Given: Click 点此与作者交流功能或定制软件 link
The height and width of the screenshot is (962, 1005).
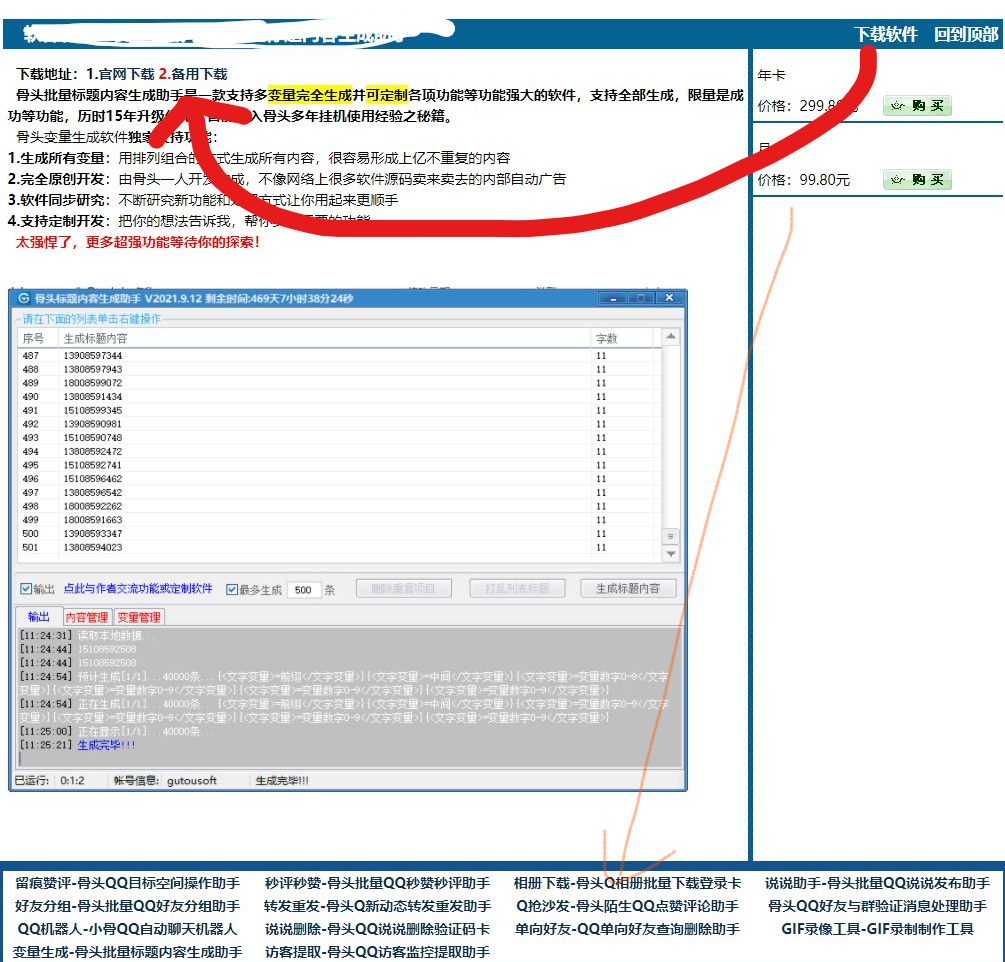Looking at the screenshot, I should tap(138, 588).
